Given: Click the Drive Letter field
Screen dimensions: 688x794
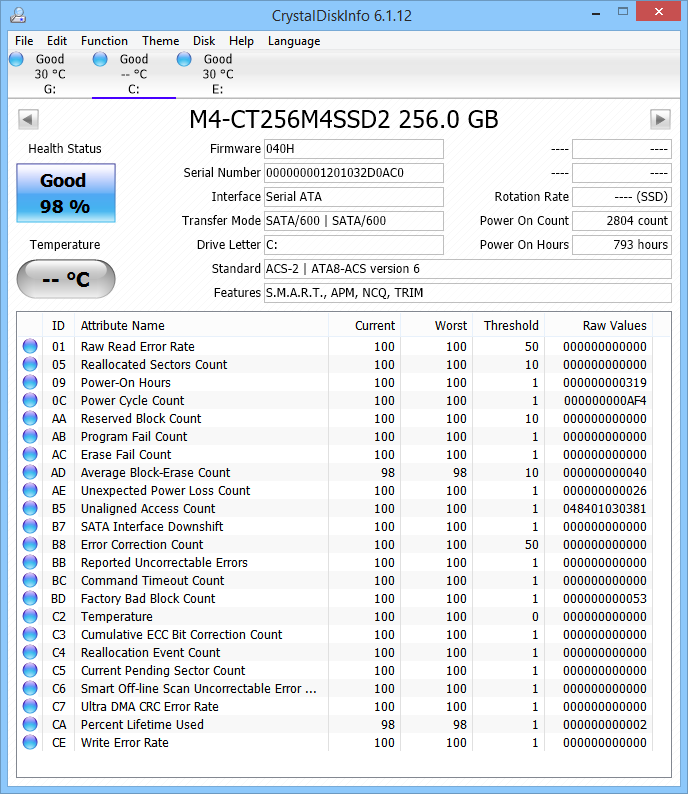Looking at the screenshot, I should coord(354,245).
